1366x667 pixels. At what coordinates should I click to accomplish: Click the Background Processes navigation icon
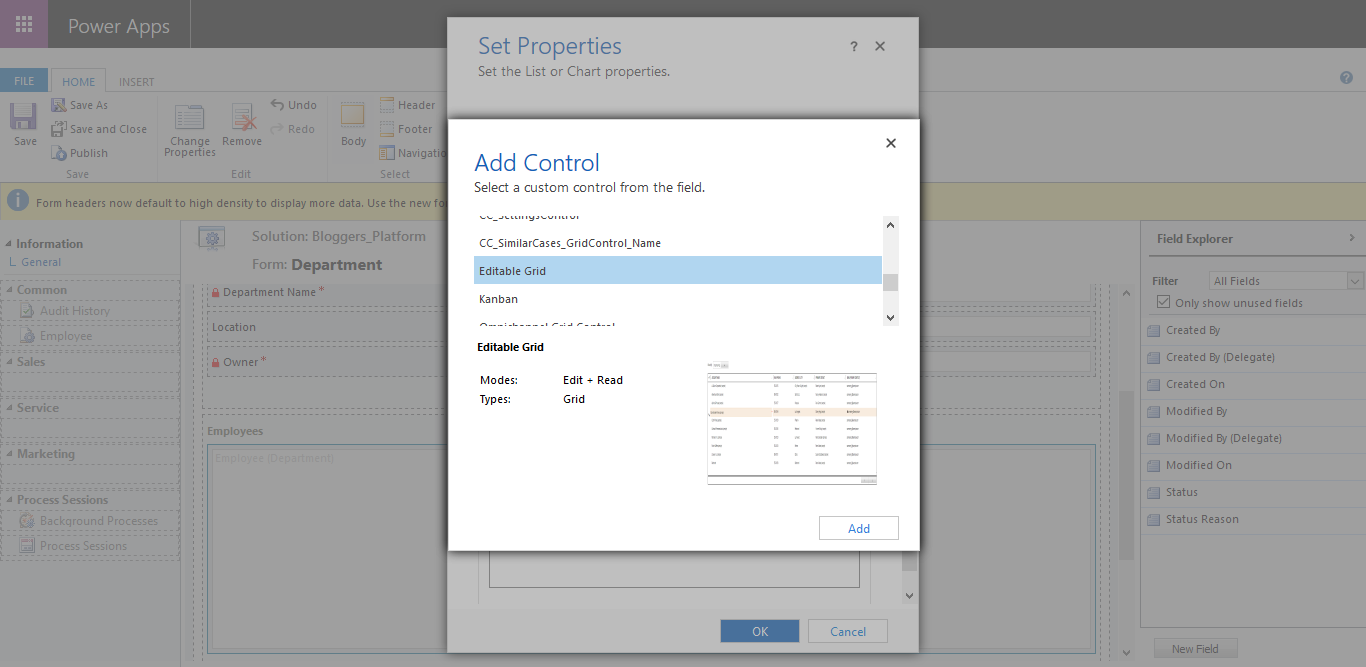pyautogui.click(x=28, y=521)
